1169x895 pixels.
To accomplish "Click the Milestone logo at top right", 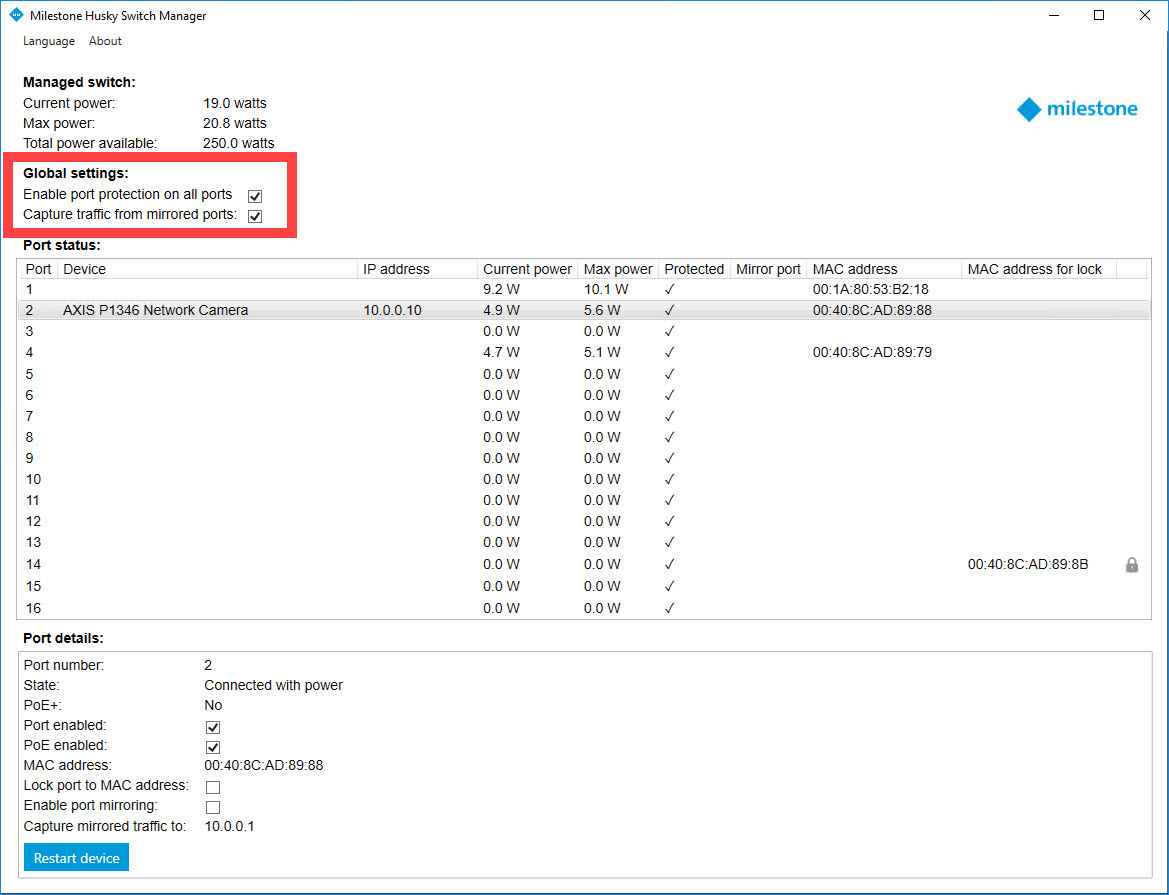I will [1077, 109].
